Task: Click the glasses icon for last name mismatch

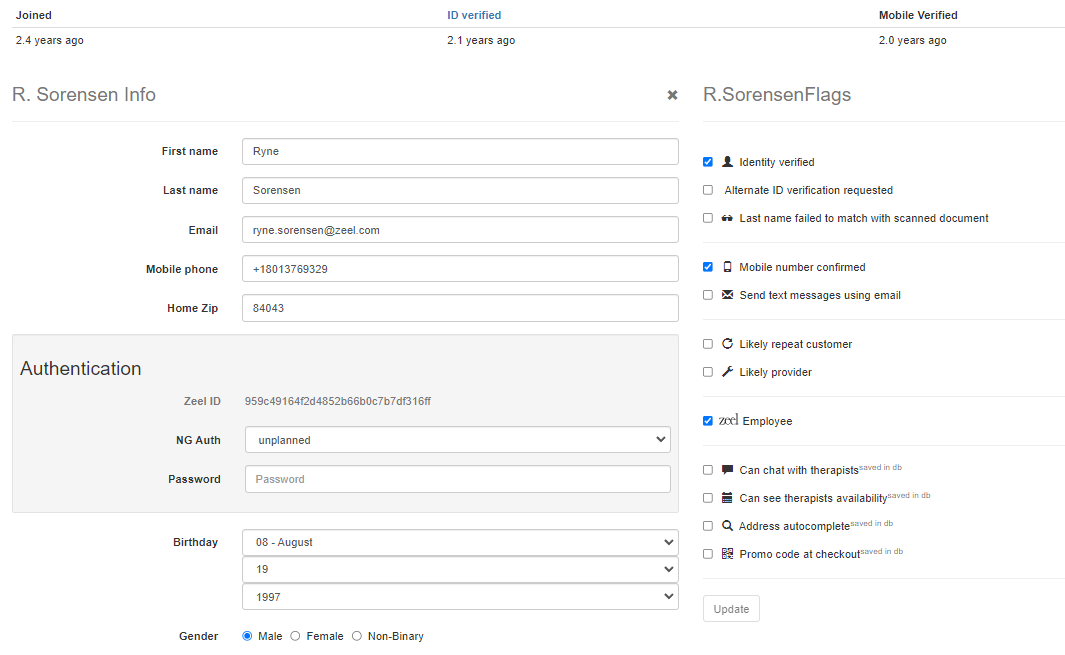Action: tap(727, 218)
